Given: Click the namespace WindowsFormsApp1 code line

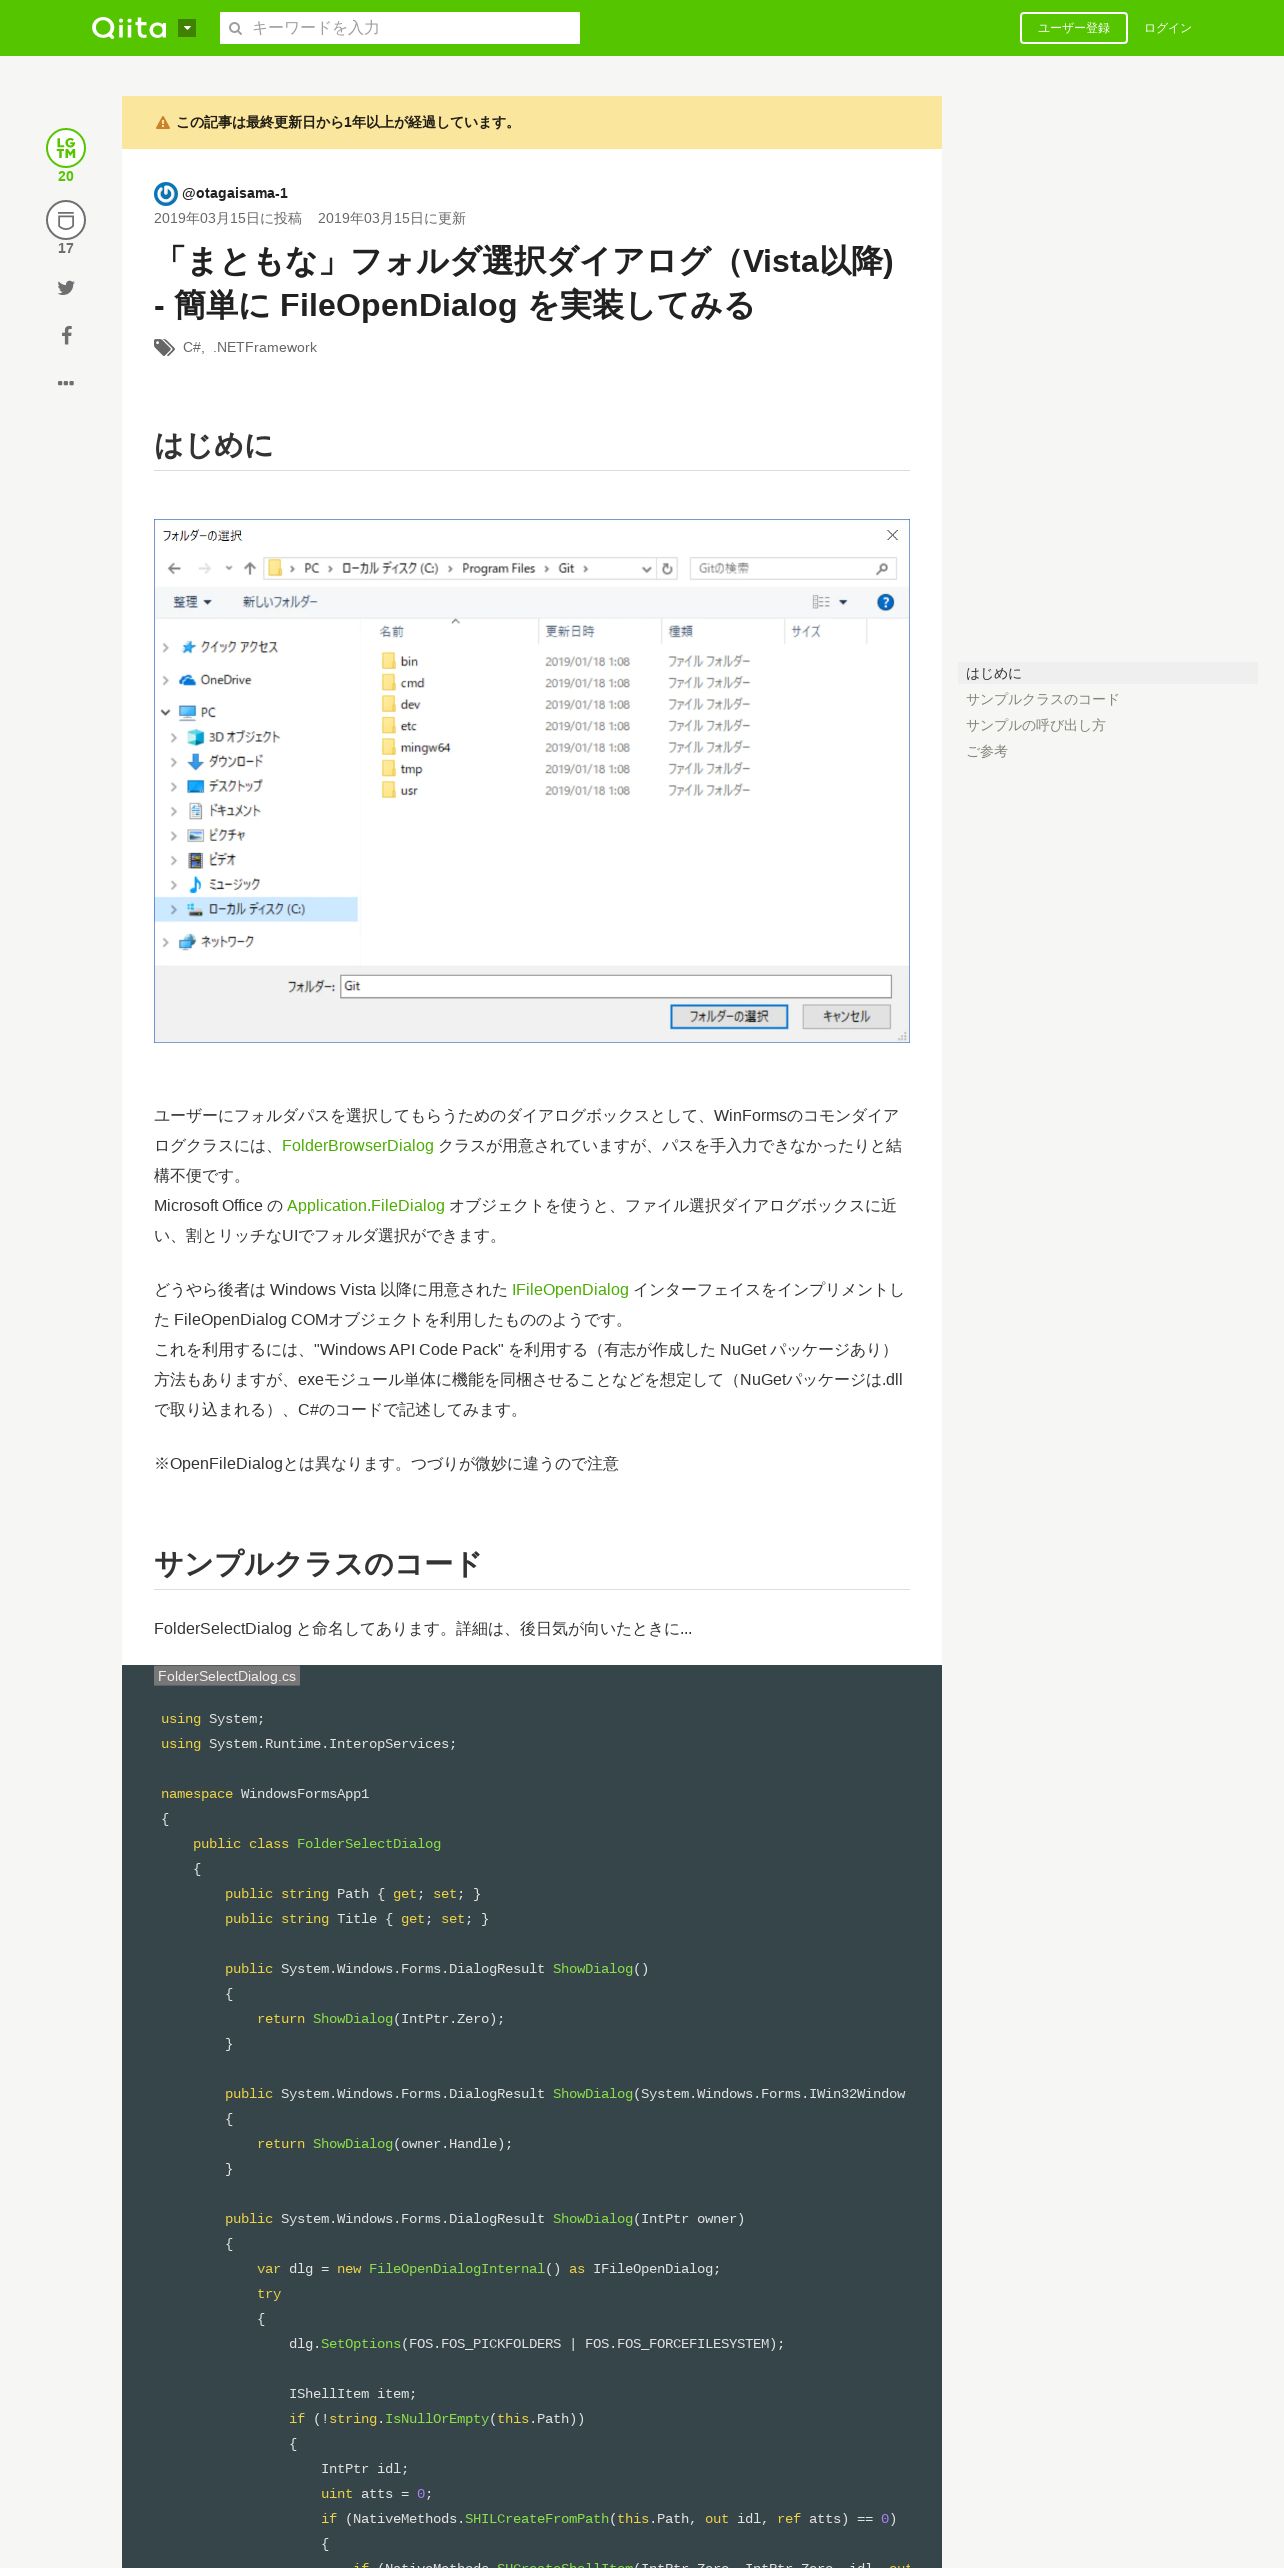Looking at the screenshot, I should pyautogui.click(x=265, y=1794).
